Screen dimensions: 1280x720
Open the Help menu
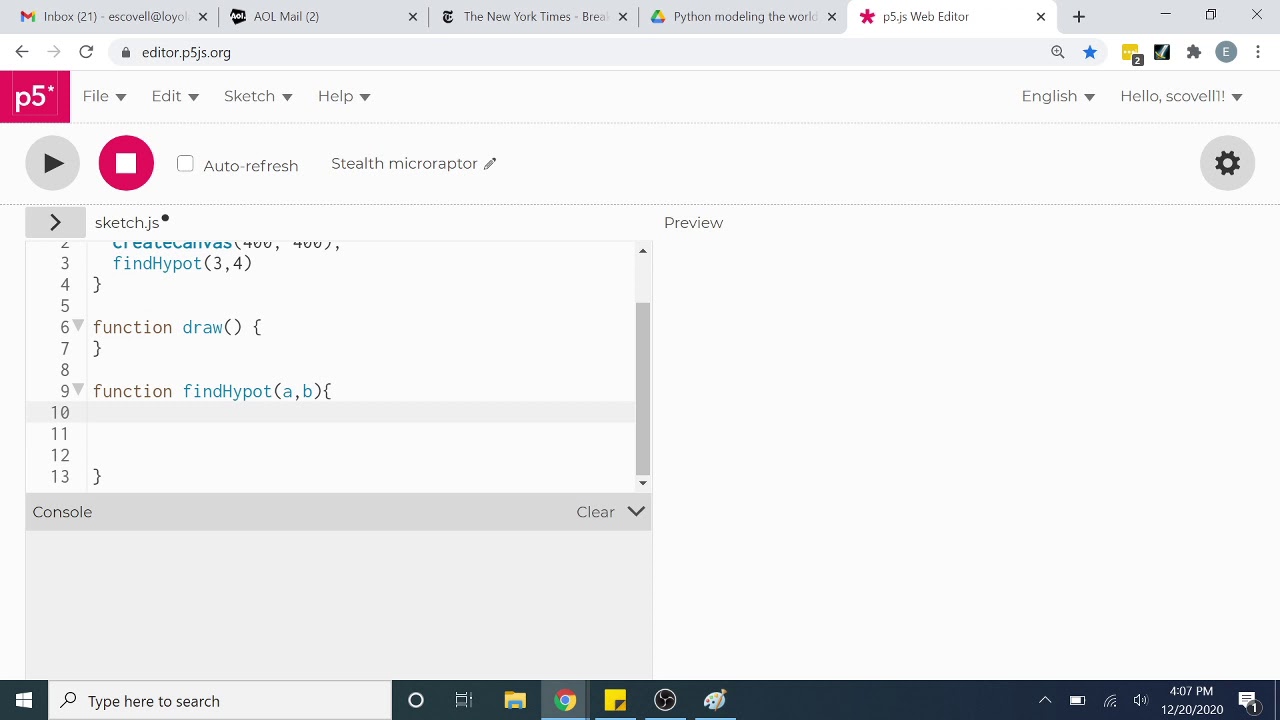(344, 96)
